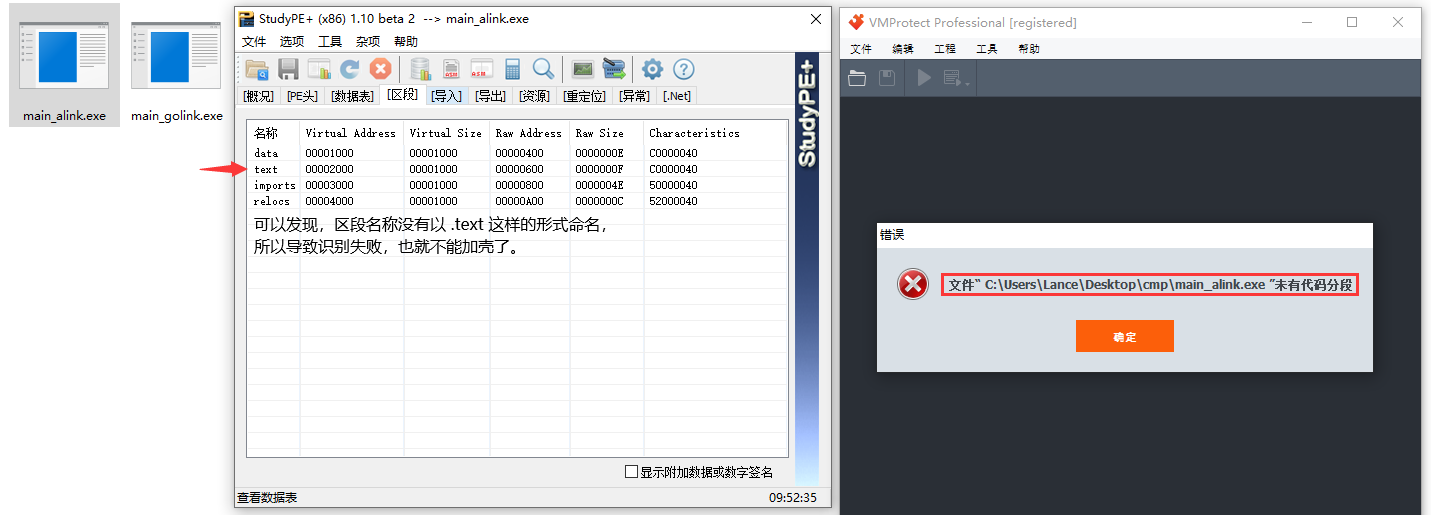The image size is (1431, 515).
Task: Switch to the [异常] tab
Action: click(634, 96)
